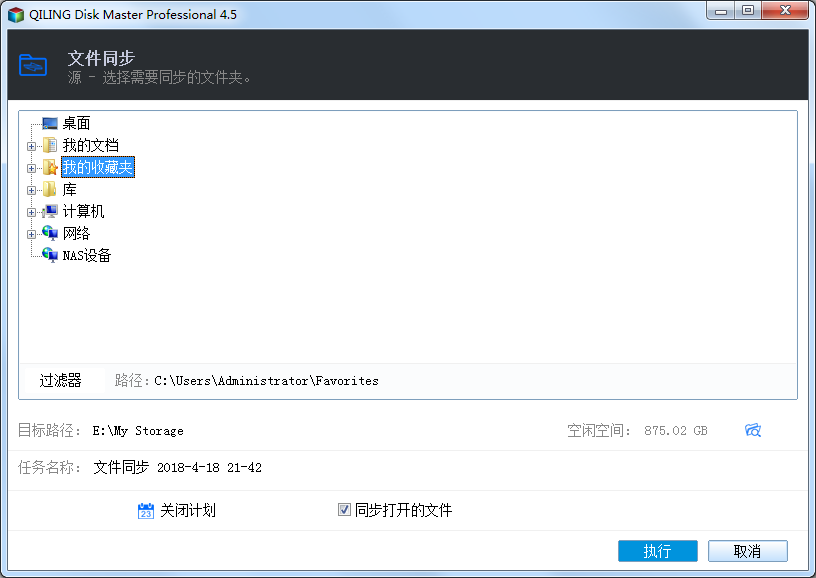Click the 我的收藏夹 star folder icon
The width and height of the screenshot is (816, 578).
pyautogui.click(x=50, y=167)
